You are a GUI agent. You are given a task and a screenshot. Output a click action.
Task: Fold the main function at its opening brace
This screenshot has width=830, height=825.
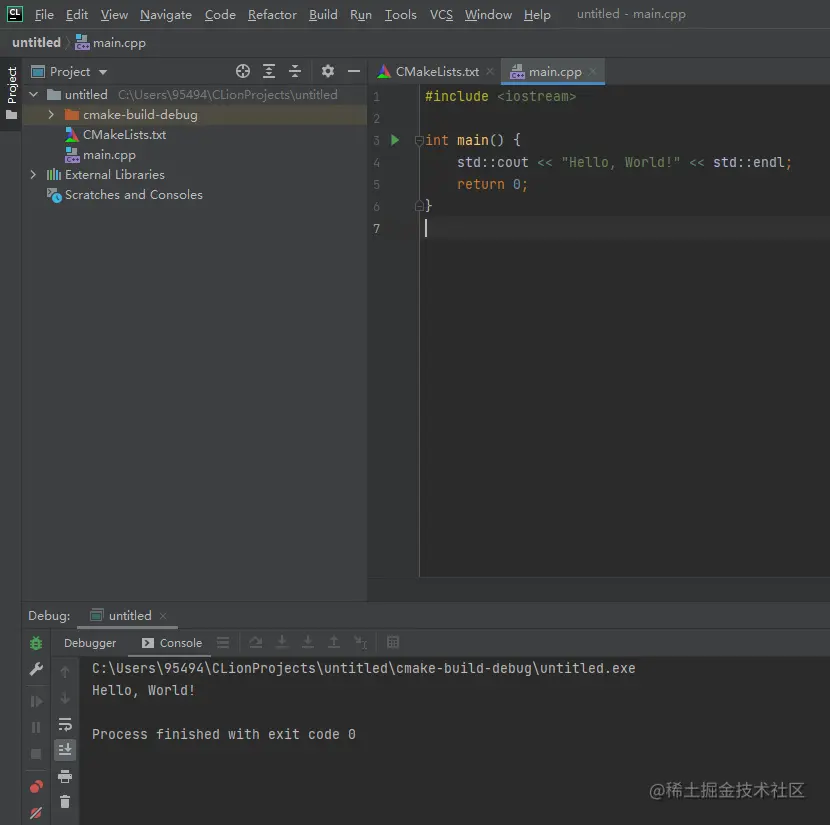pos(419,140)
